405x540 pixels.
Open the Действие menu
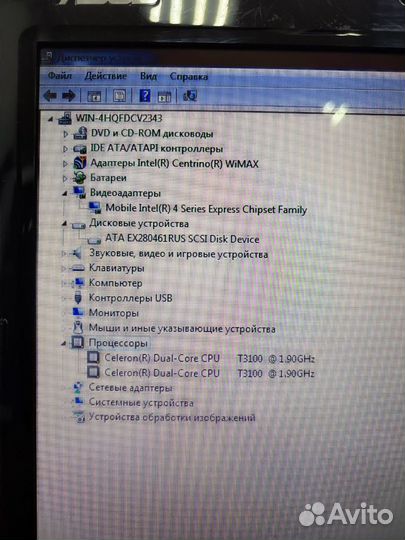[x=106, y=76]
